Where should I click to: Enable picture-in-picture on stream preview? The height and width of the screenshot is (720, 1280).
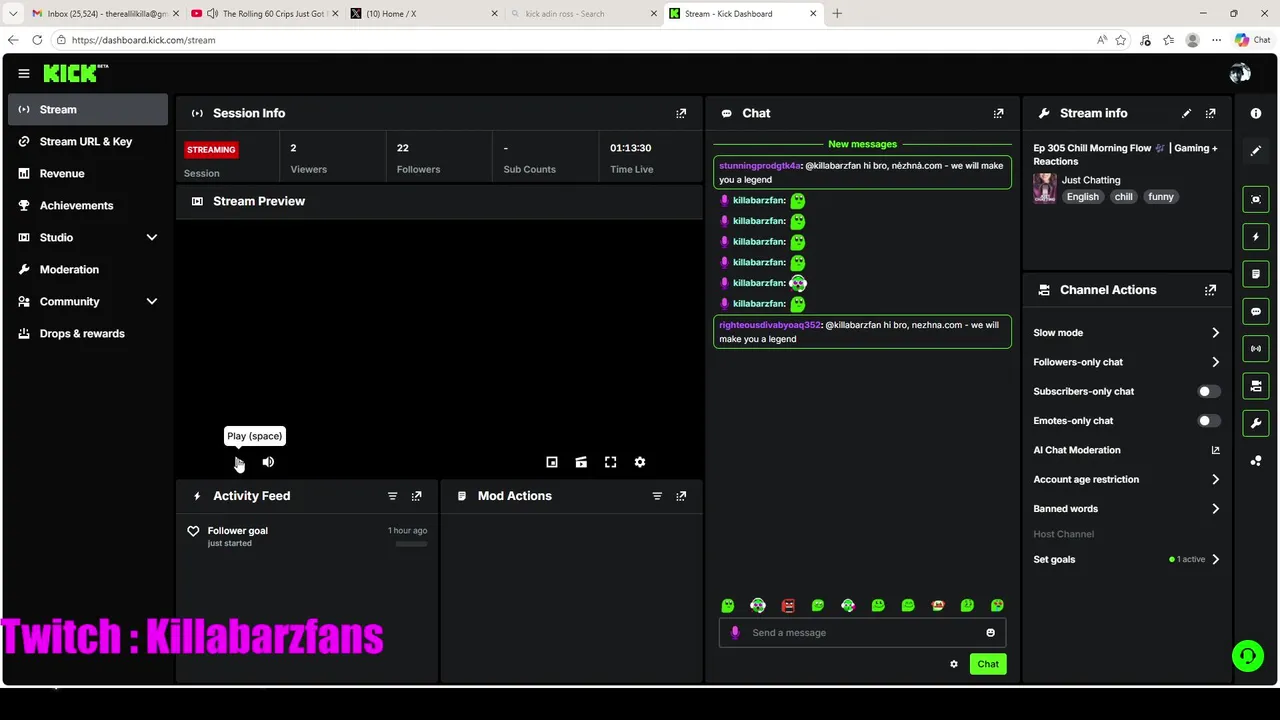click(552, 462)
